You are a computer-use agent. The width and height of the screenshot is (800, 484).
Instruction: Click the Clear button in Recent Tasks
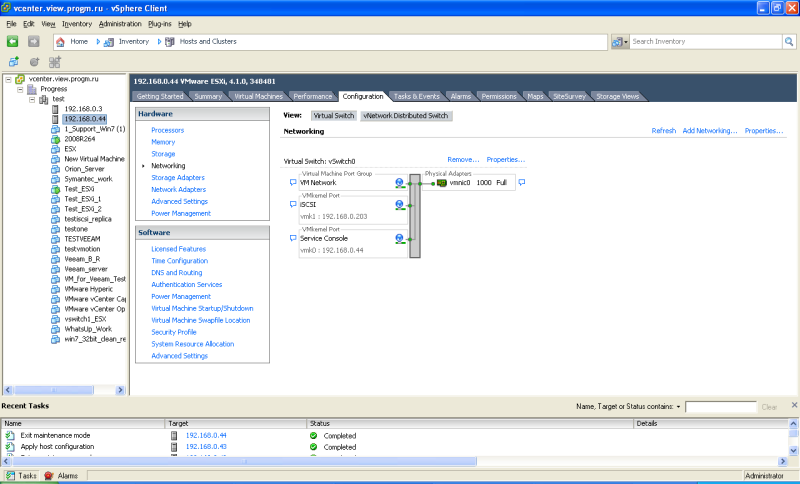tap(769, 407)
